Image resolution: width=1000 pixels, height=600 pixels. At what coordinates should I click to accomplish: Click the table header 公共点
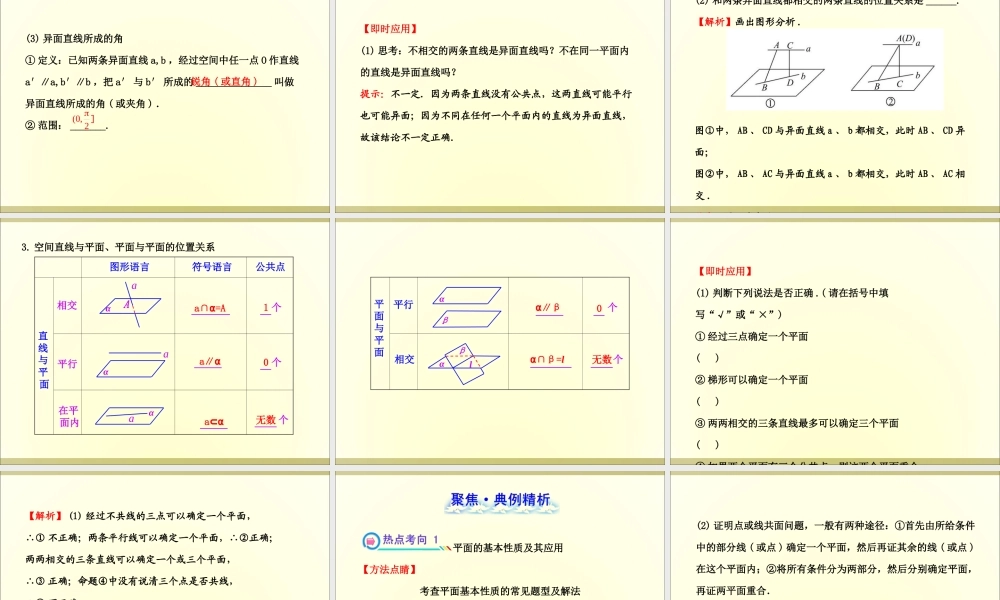(x=270, y=267)
